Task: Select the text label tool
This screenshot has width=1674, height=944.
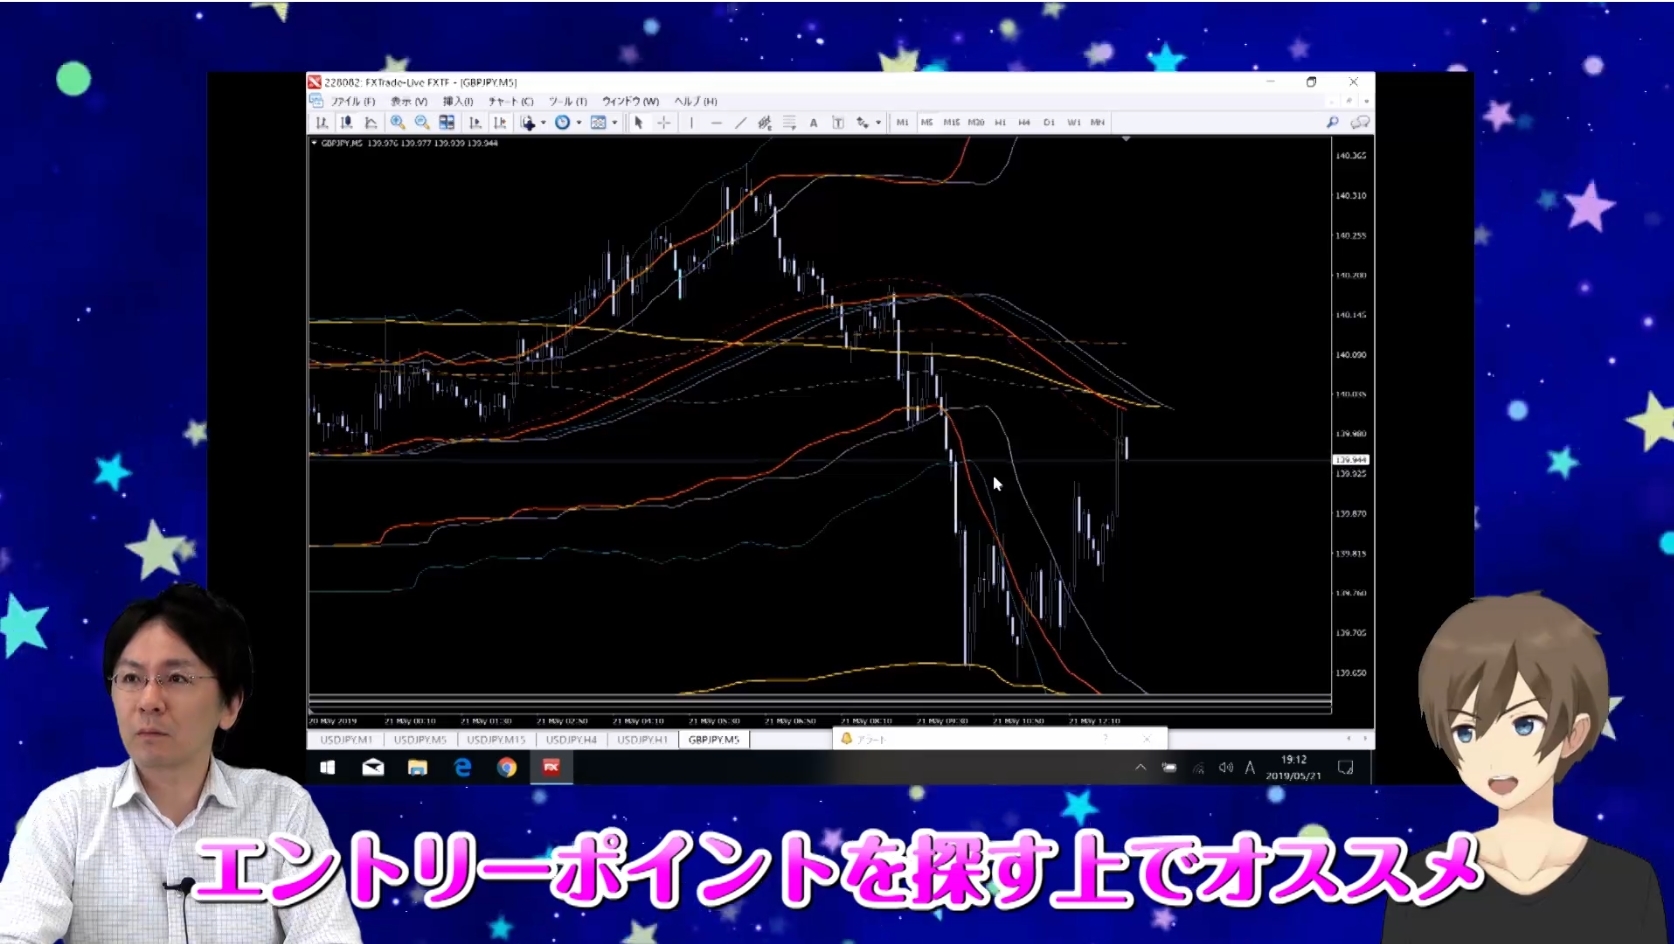Action: [x=838, y=122]
